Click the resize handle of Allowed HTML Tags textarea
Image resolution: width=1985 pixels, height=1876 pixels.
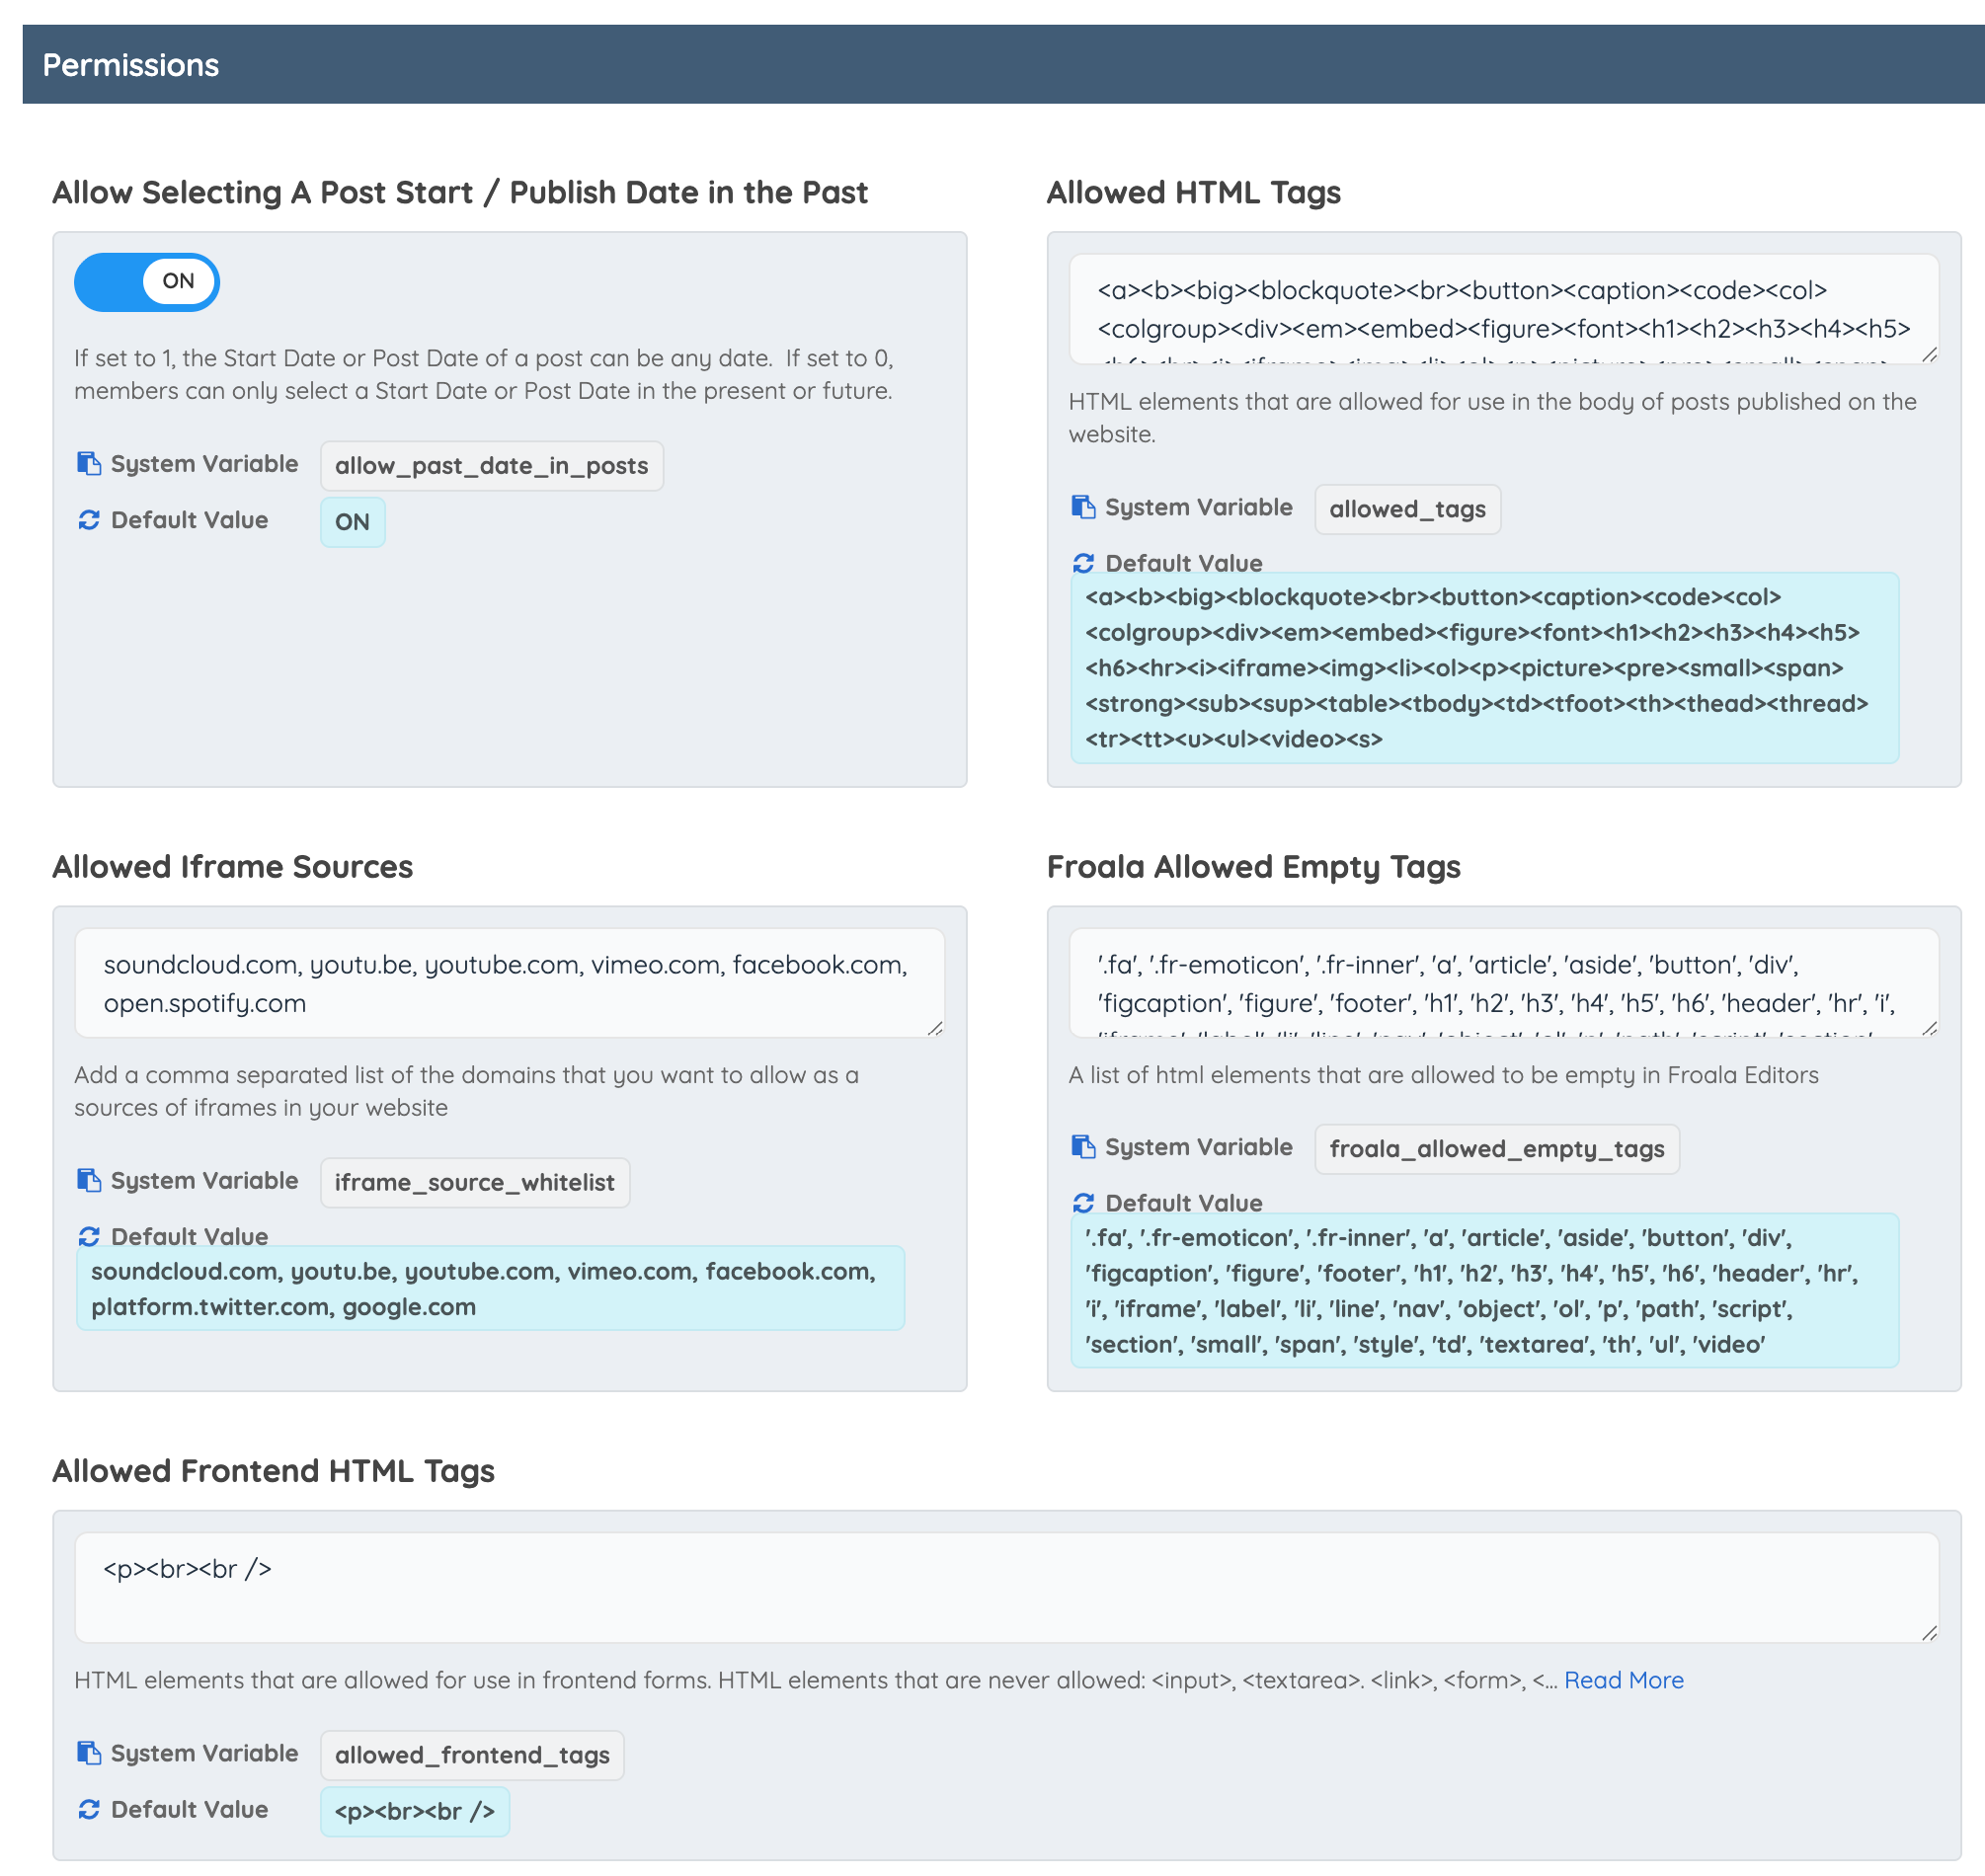[x=1929, y=354]
